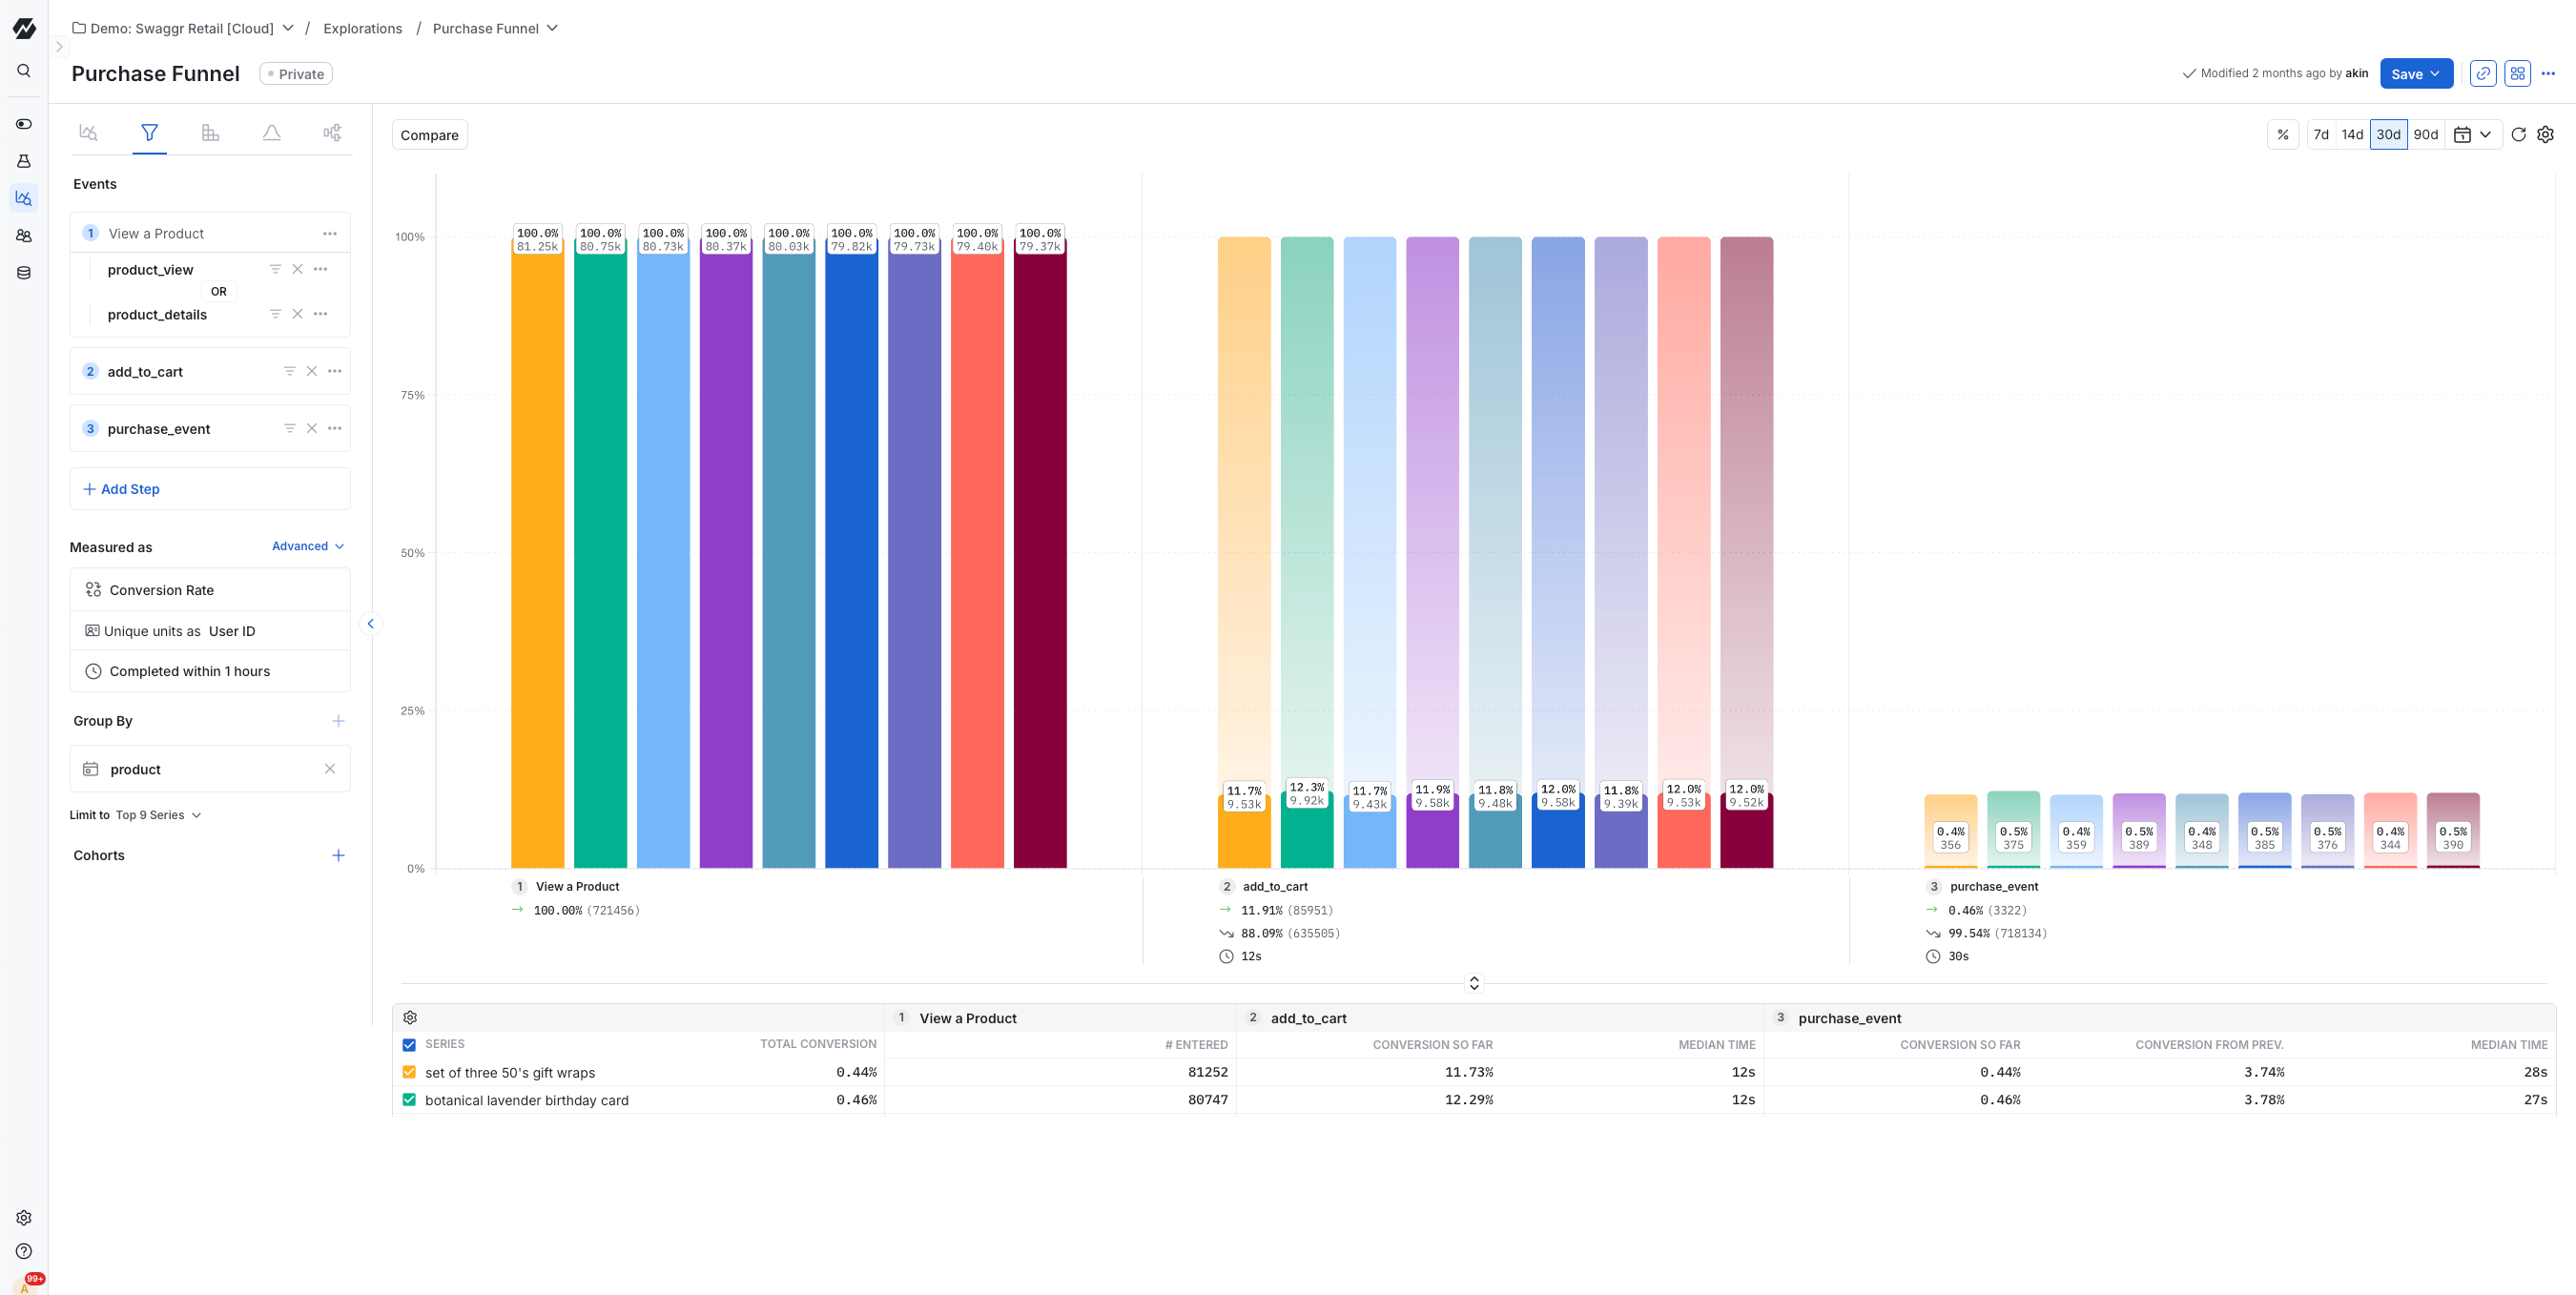Click the refresh chart icon
2576x1295 pixels.
tap(2518, 134)
